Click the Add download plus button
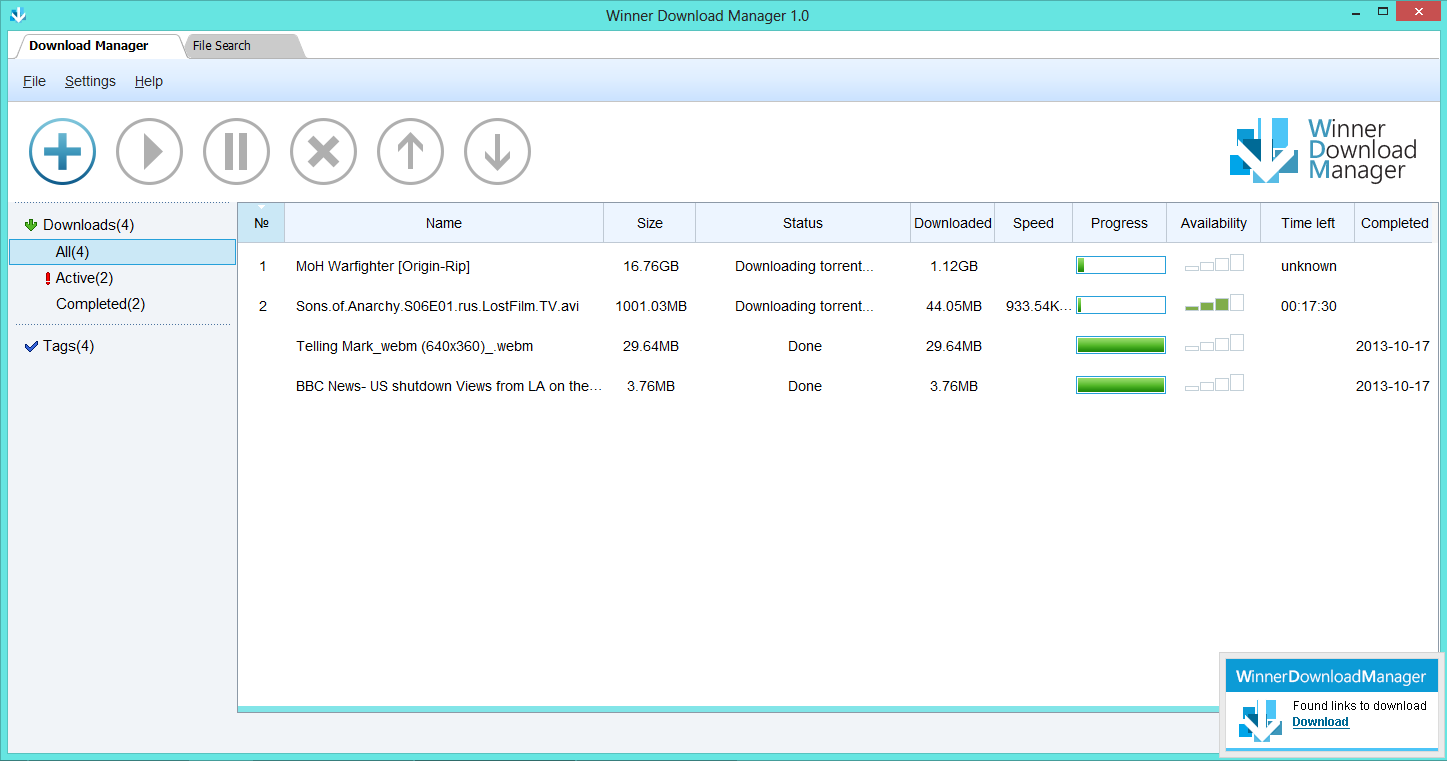 (x=63, y=152)
